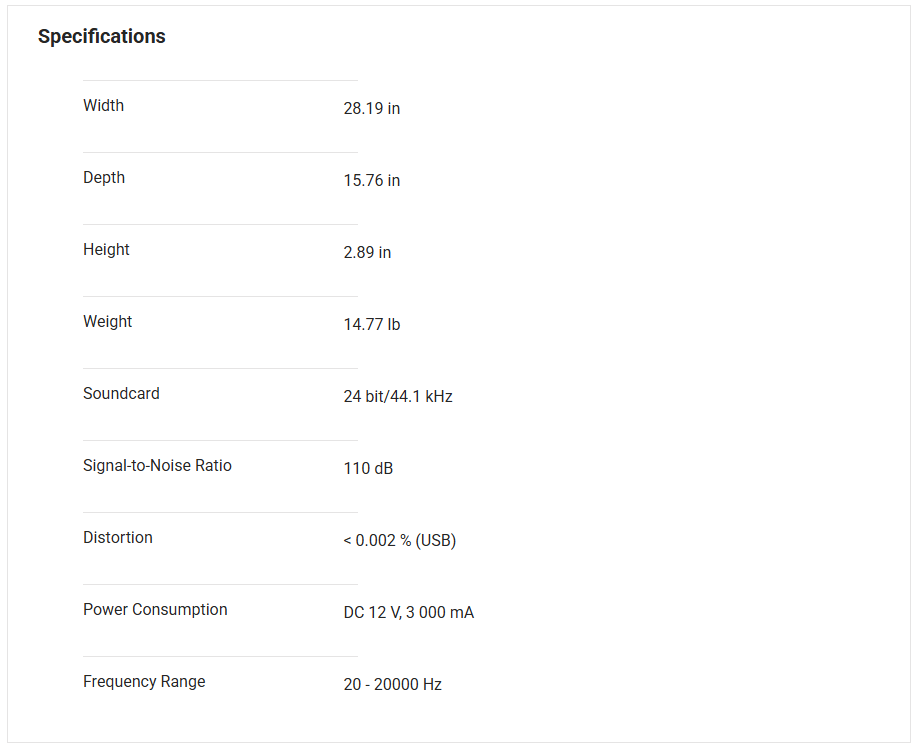The image size is (918, 748).
Task: Select the 20 - 20000 Hz value
Action: [x=393, y=685]
